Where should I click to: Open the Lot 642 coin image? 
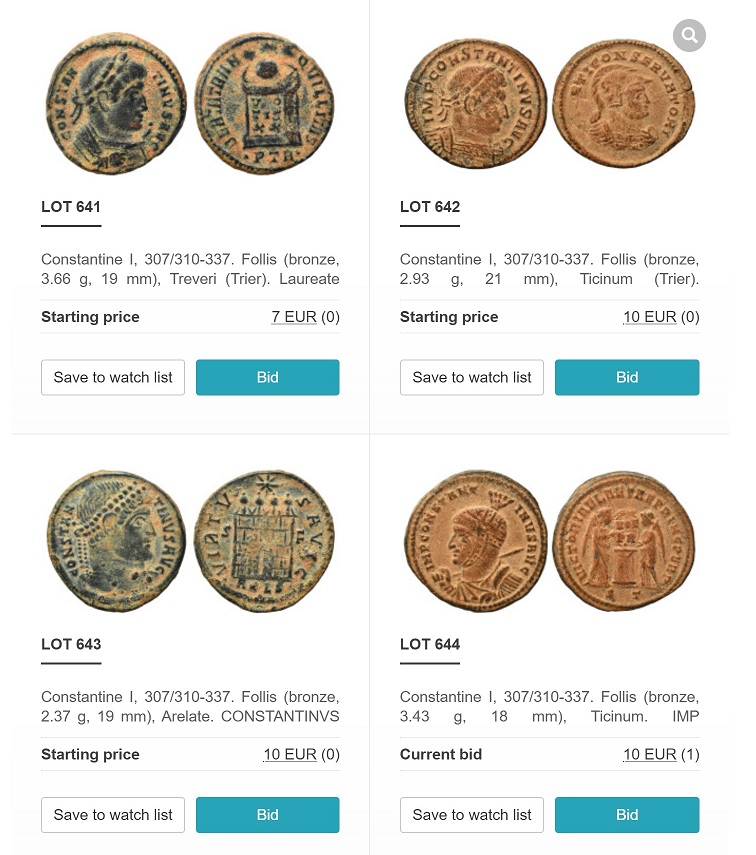(x=549, y=104)
